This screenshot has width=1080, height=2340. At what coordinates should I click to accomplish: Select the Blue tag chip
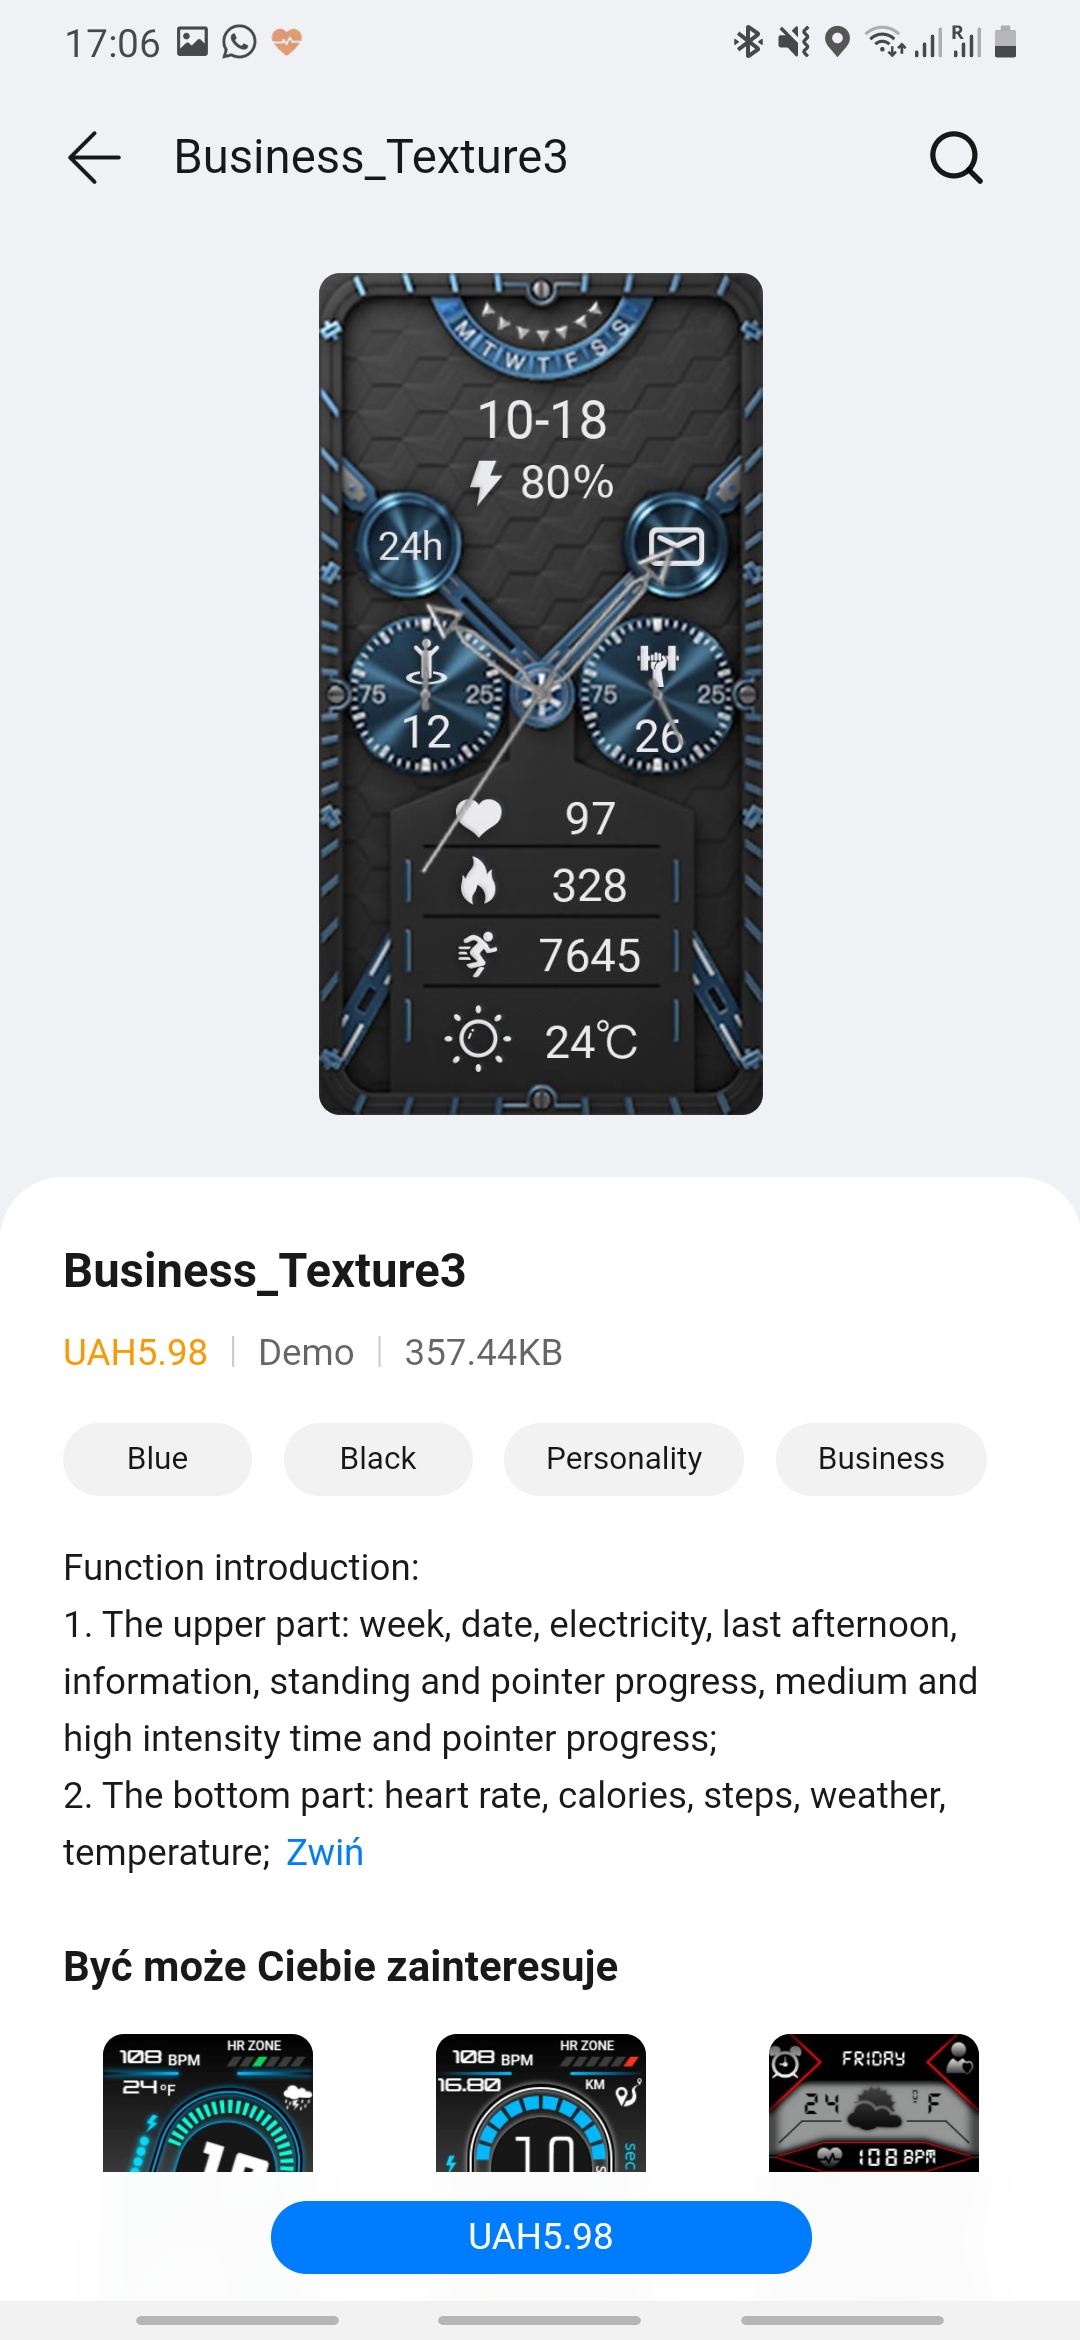coord(157,1459)
